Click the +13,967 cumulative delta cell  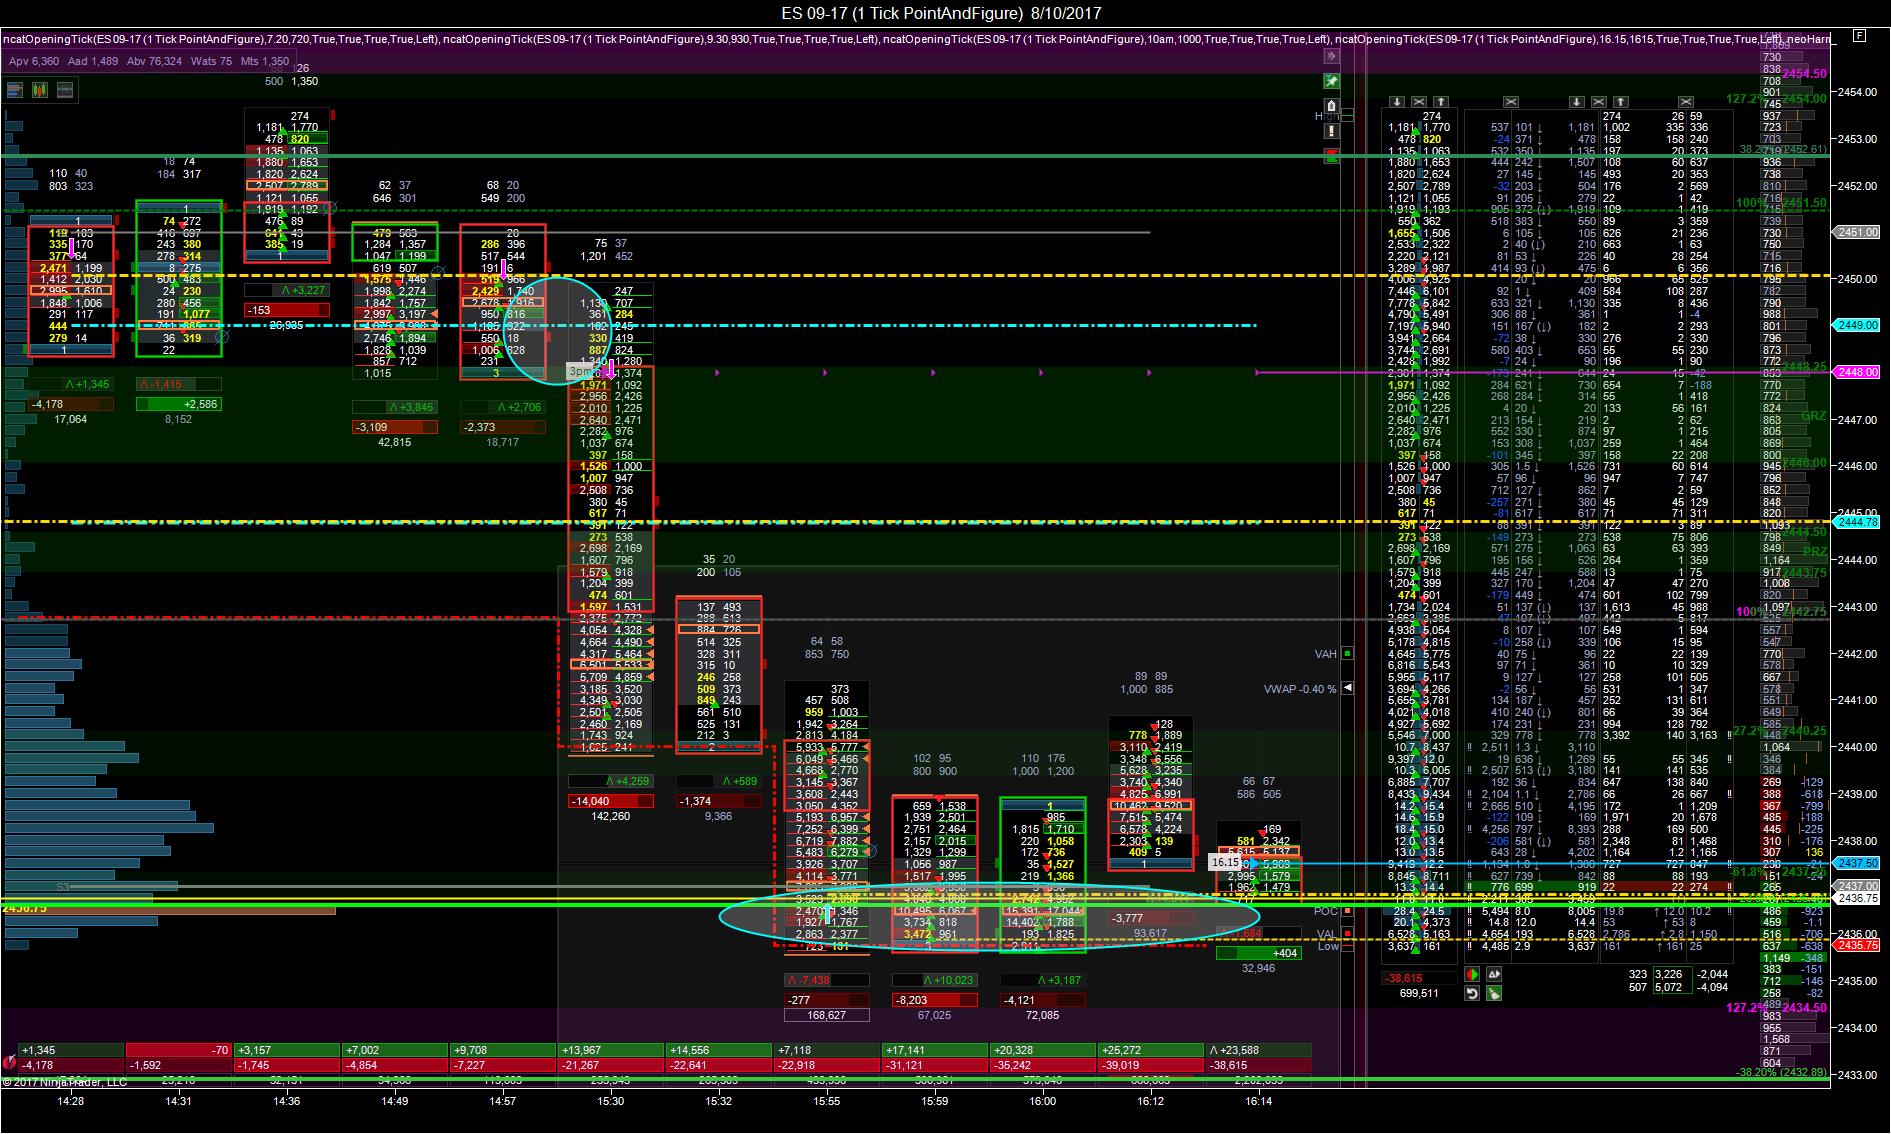click(x=610, y=1050)
